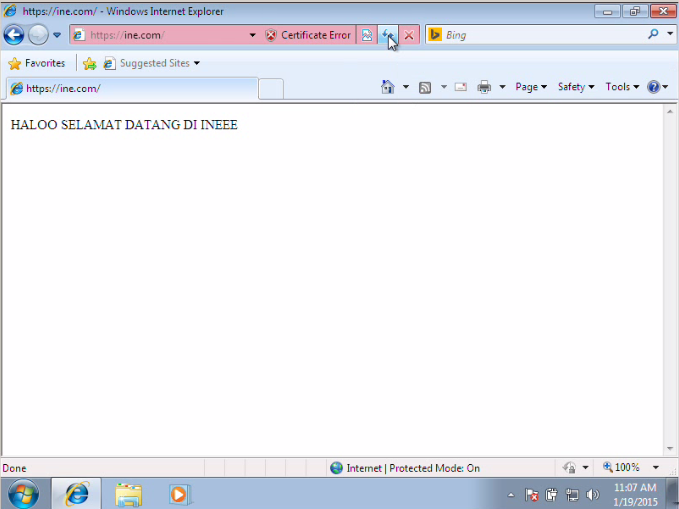This screenshot has width=679, height=509.
Task: Expand the status bar security dropdown arrow
Action: click(x=585, y=467)
